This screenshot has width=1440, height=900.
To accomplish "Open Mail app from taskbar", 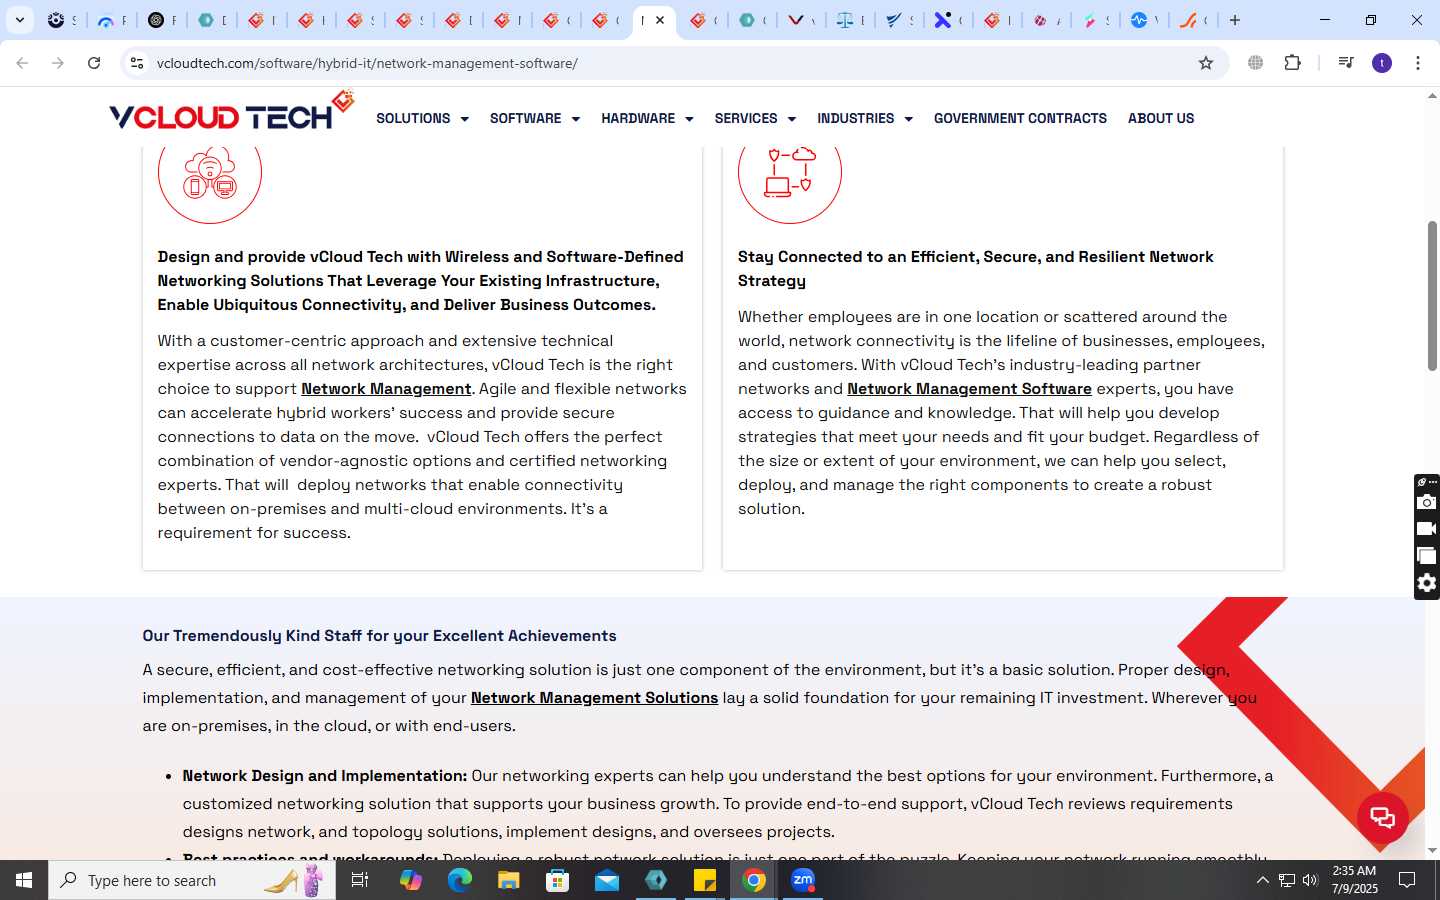I will [606, 880].
